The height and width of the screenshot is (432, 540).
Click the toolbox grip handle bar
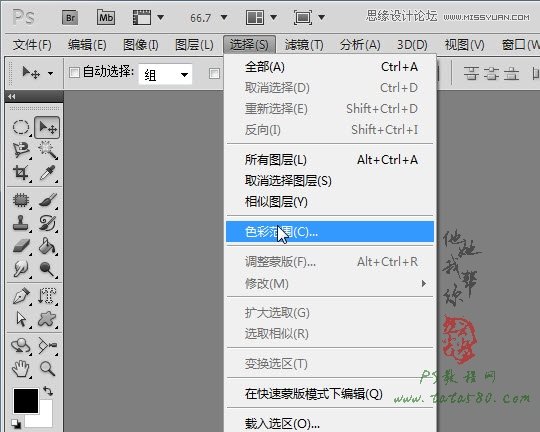(x=34, y=109)
